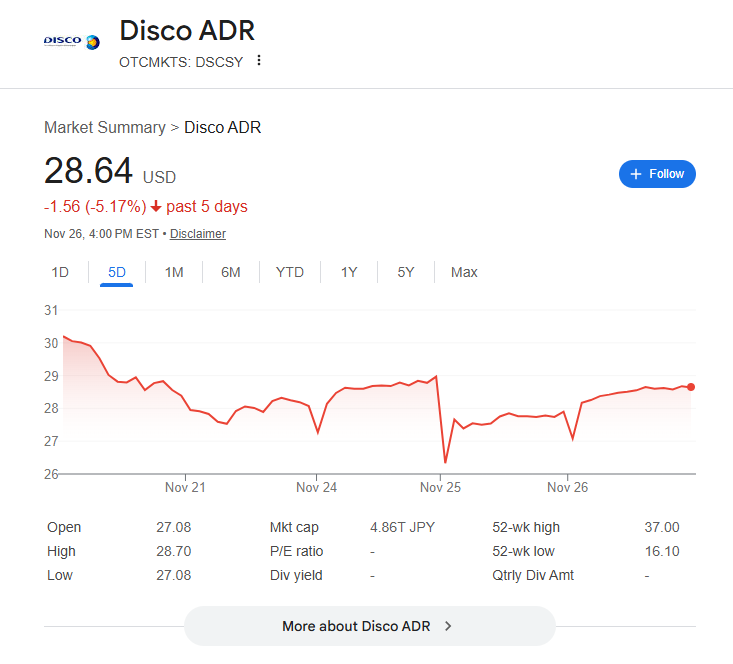Click the Disco ADR title heading
Screen dimensions: 733x664
(x=187, y=30)
